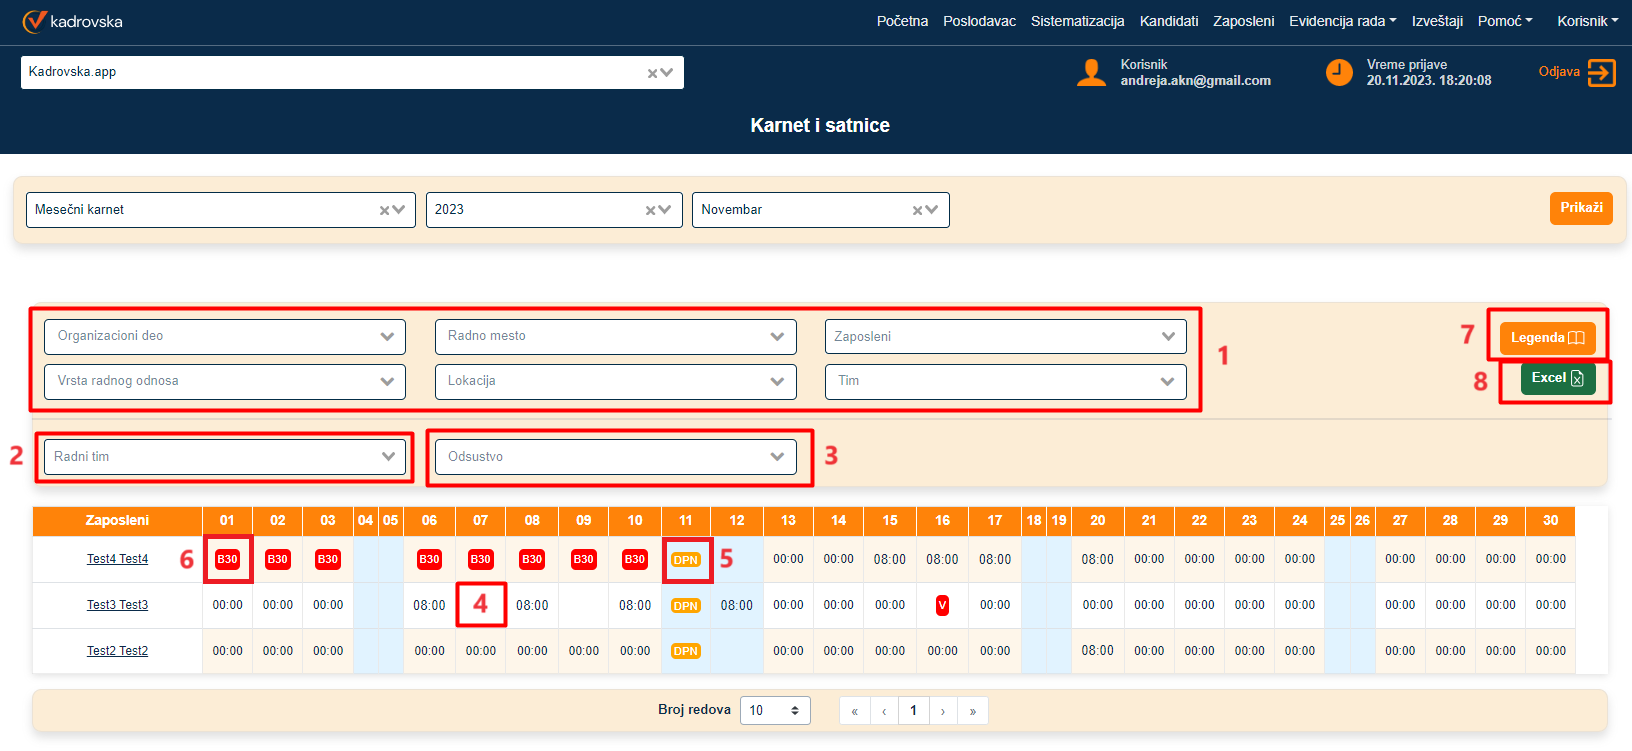Click the Odjava logout icon
The width and height of the screenshot is (1632, 751).
click(1601, 73)
